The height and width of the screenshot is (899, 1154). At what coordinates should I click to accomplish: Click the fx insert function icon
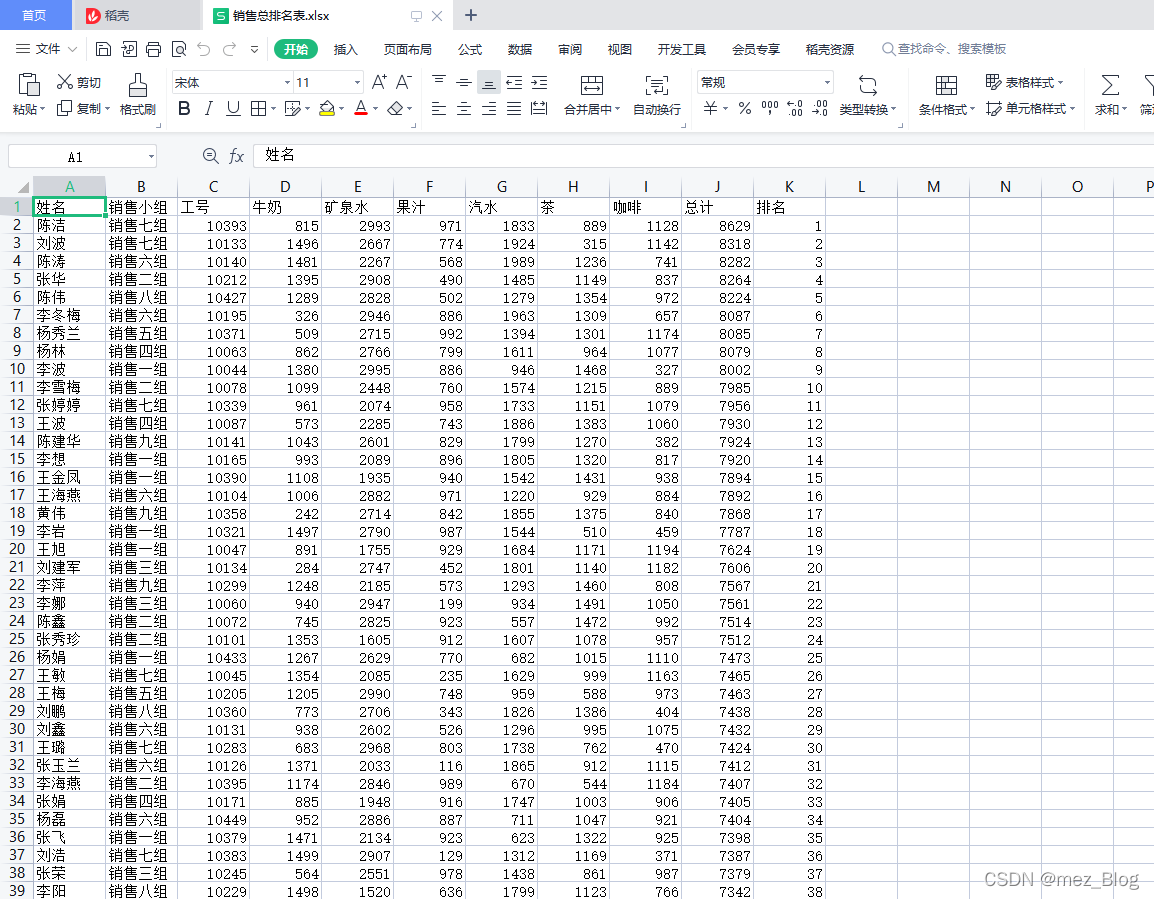(x=236, y=156)
